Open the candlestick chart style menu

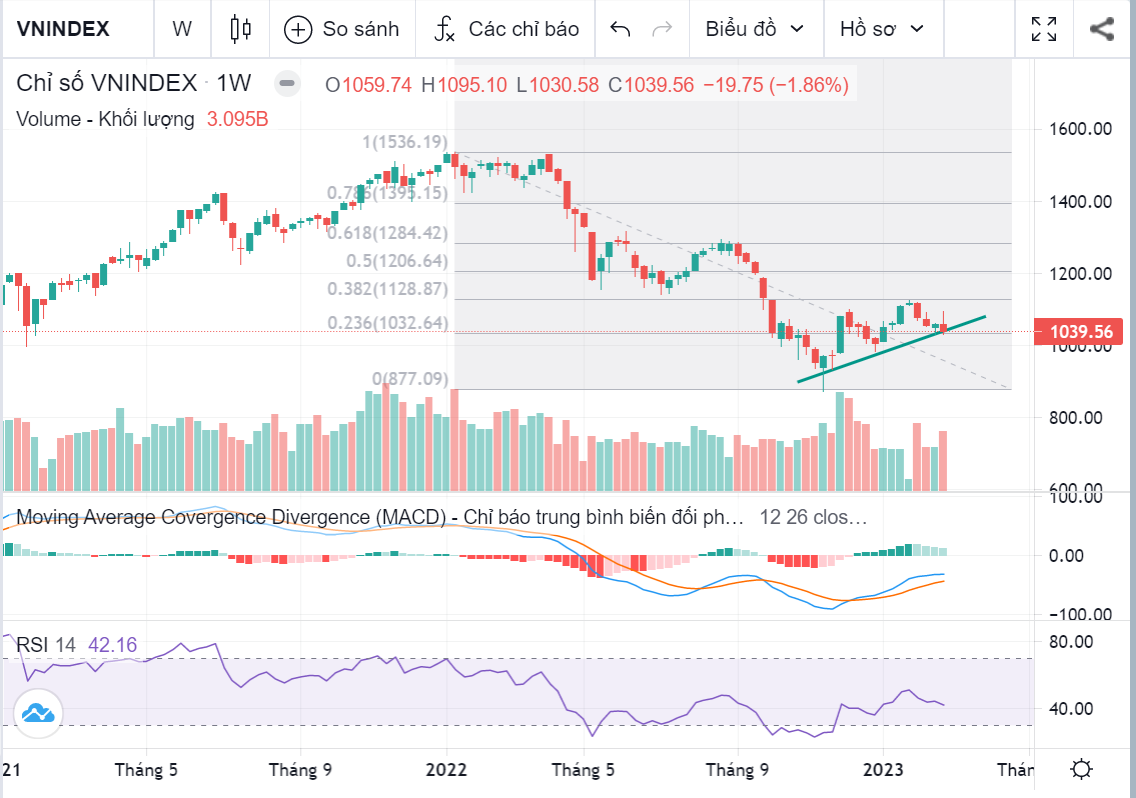pyautogui.click(x=241, y=29)
